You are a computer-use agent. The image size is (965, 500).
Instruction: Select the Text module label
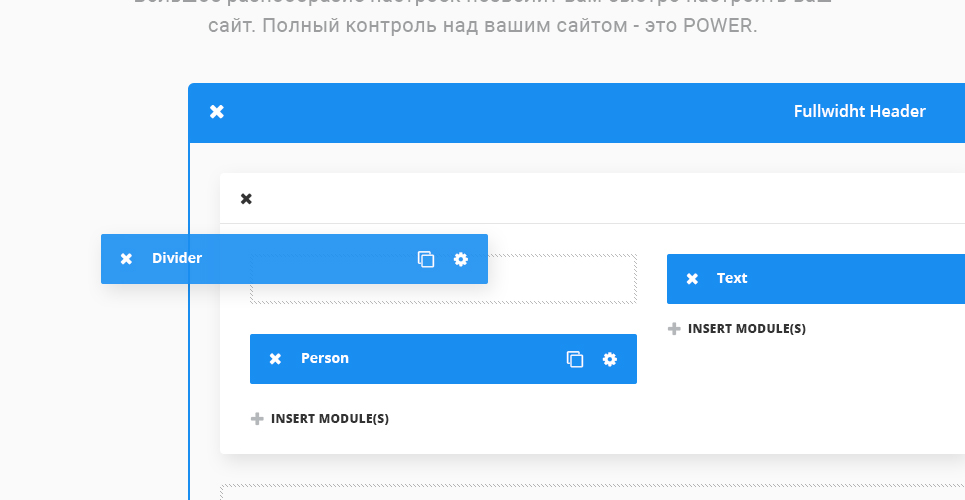pos(732,278)
